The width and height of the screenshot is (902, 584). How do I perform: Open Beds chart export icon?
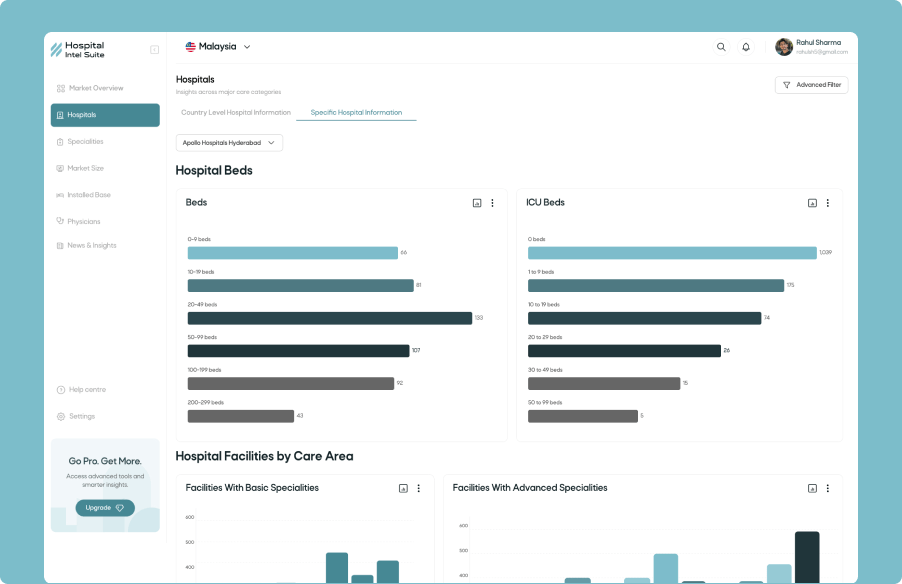477,203
